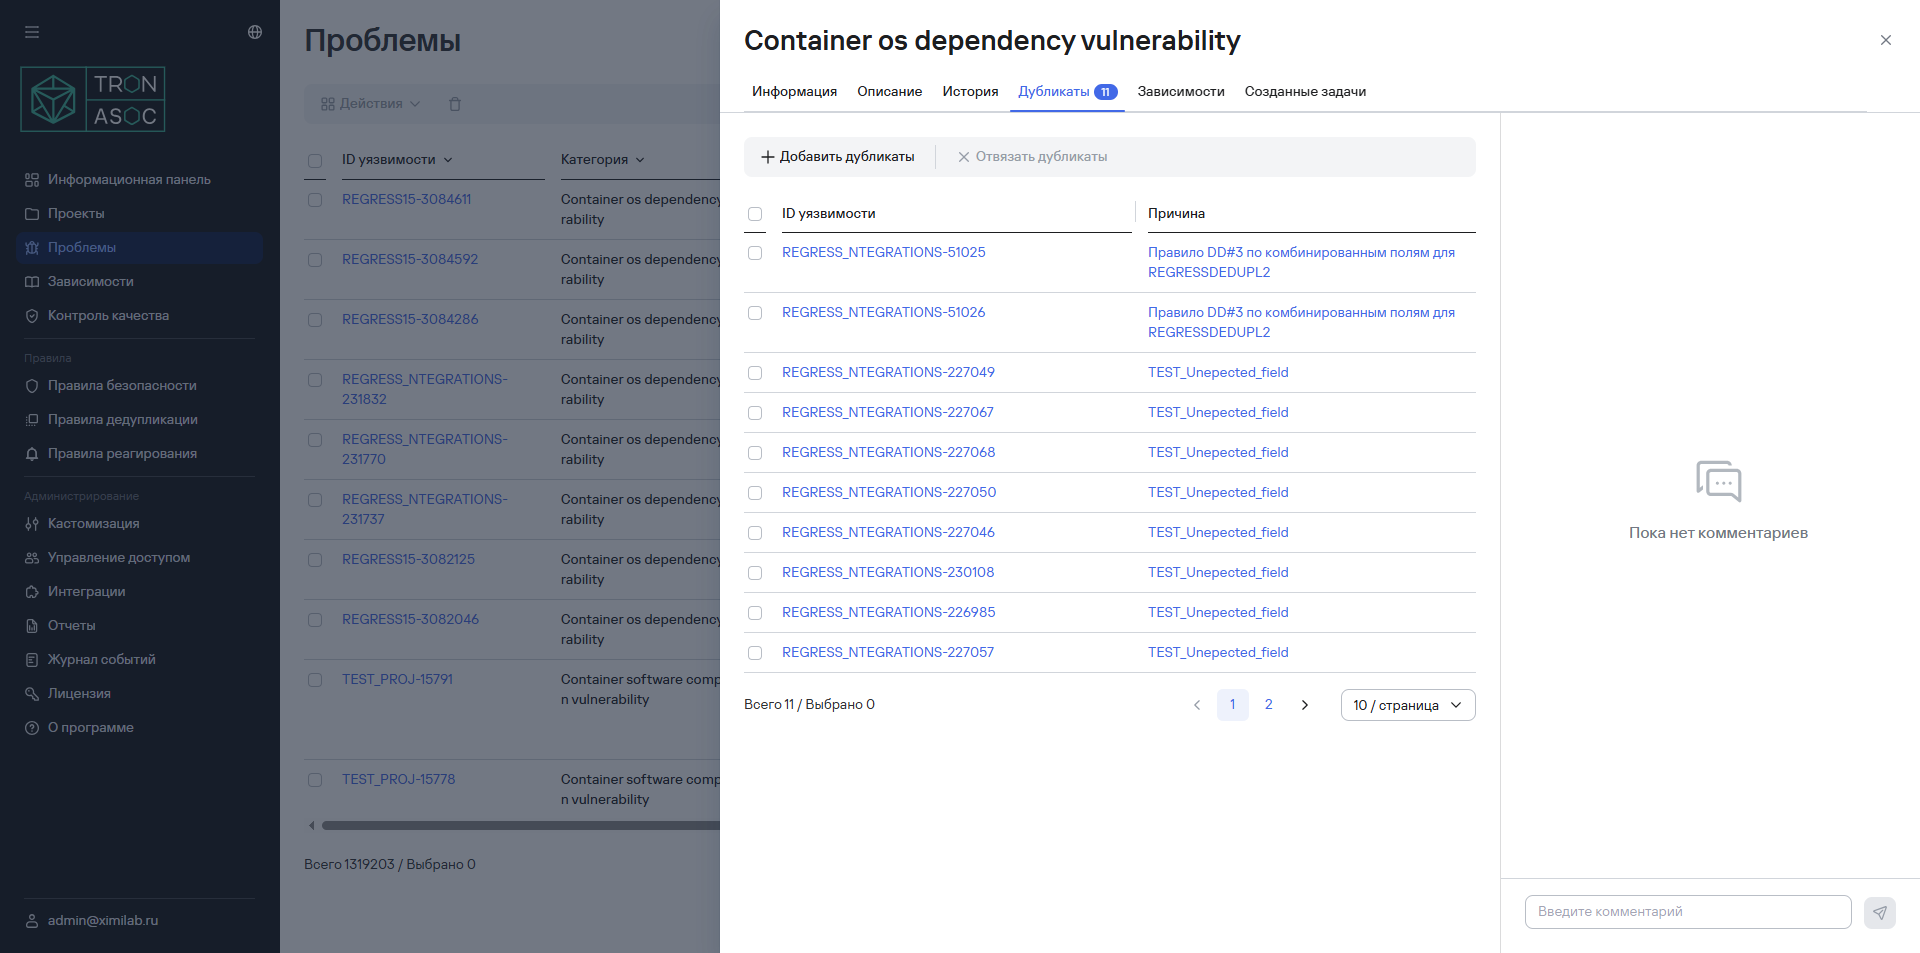The height and width of the screenshot is (953, 1920).
Task: Switch to the История tab
Action: click(970, 92)
